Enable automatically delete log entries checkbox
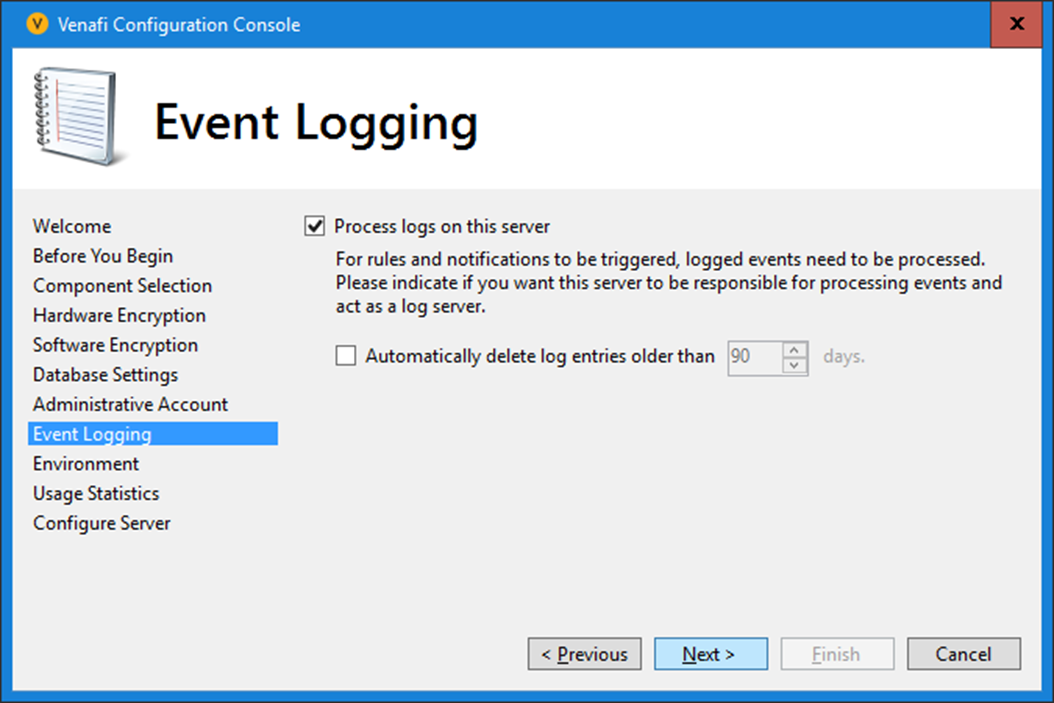 click(x=346, y=356)
